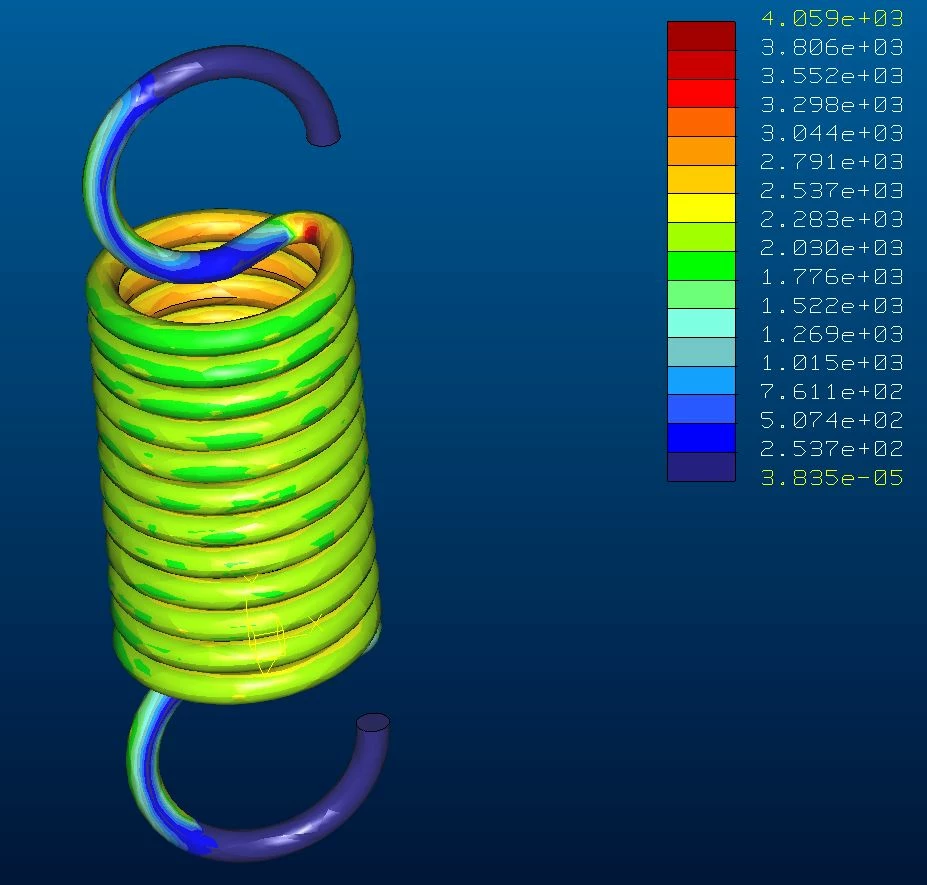
Task: Click the legend value 3.806e+03
Action: pos(832,47)
